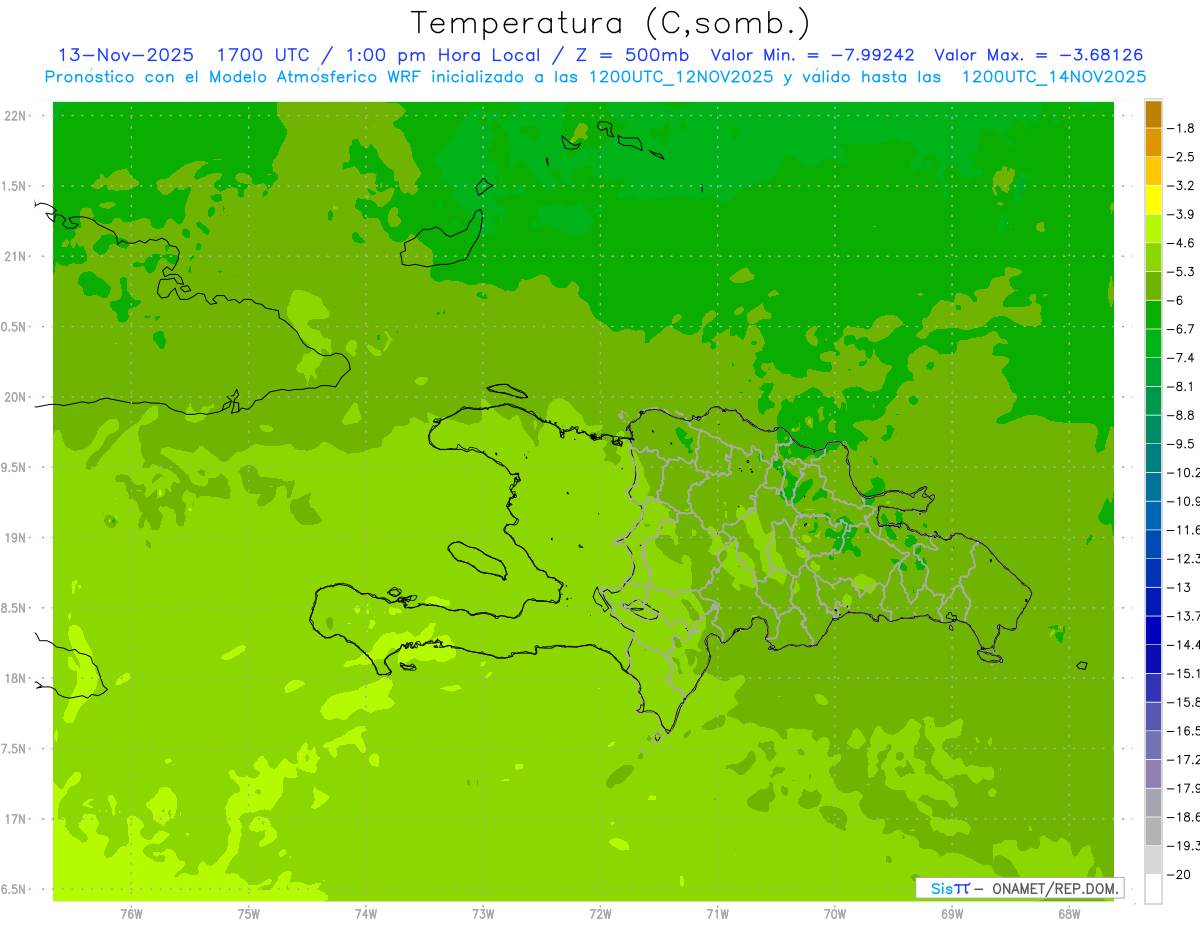Click the "-2.5" colorbar value

coord(1182,157)
